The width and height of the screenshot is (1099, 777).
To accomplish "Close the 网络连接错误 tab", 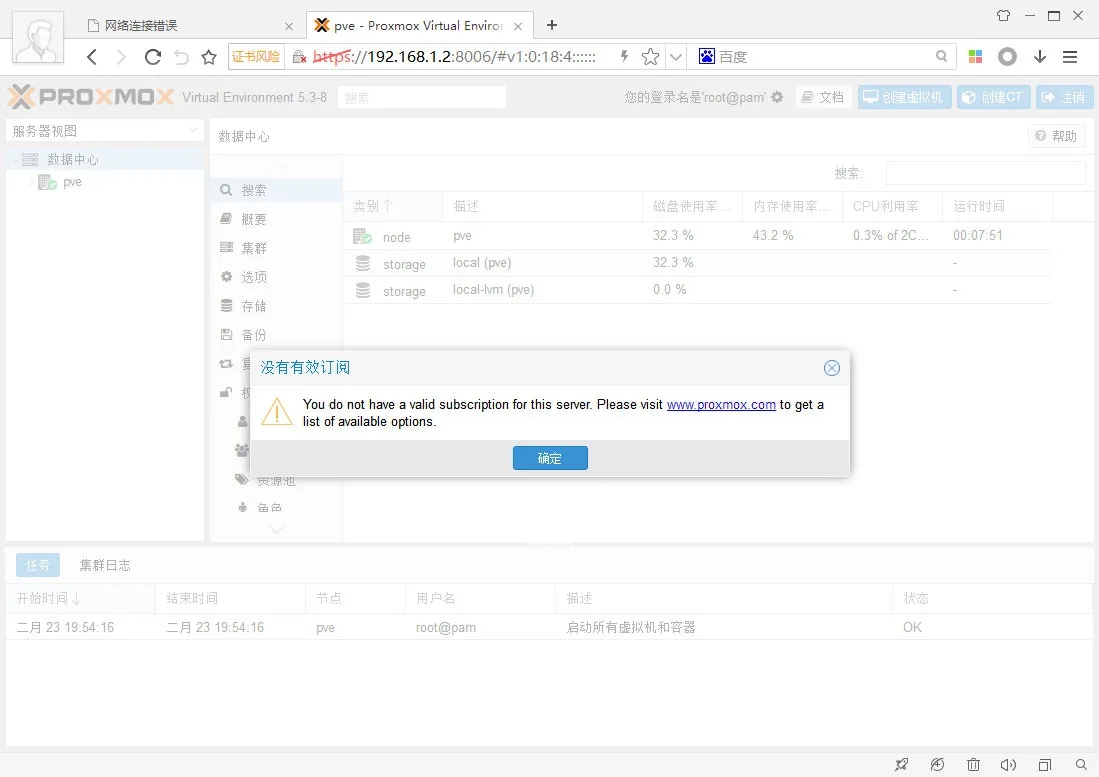I will pos(289,26).
